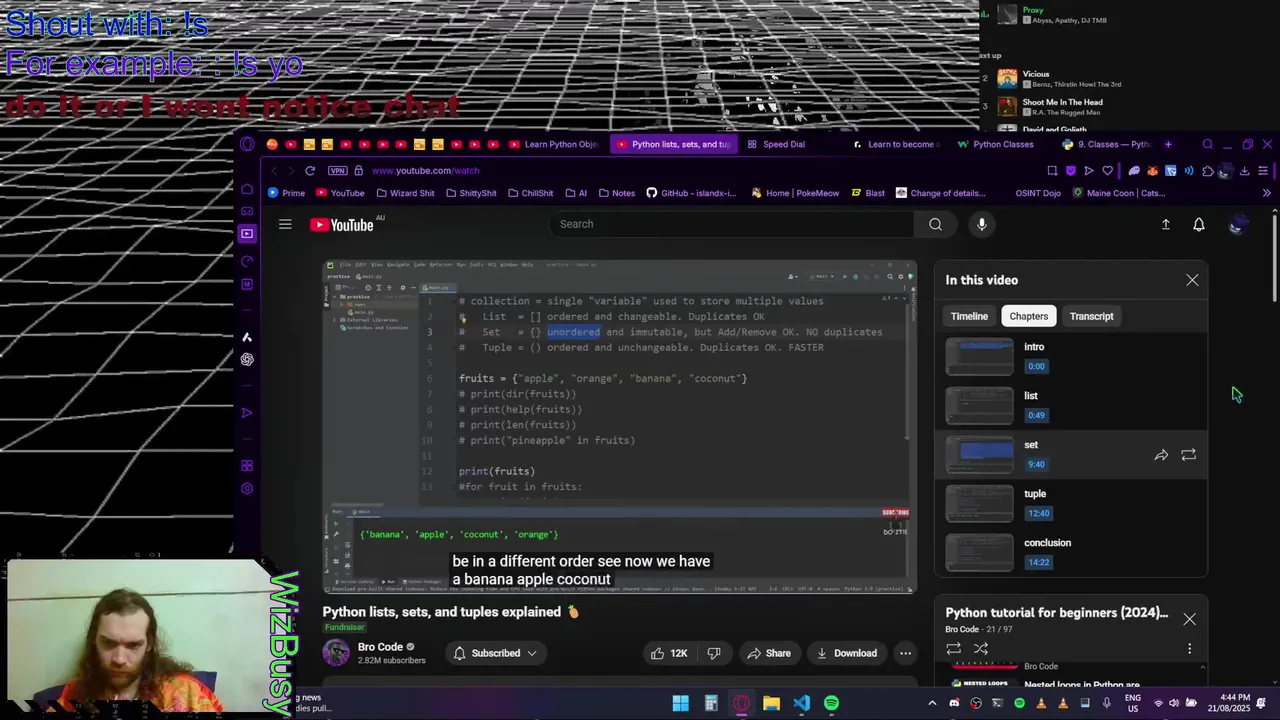Image resolution: width=1280 pixels, height=720 pixels.
Task: Open the Prime bookmark
Action: 286,193
